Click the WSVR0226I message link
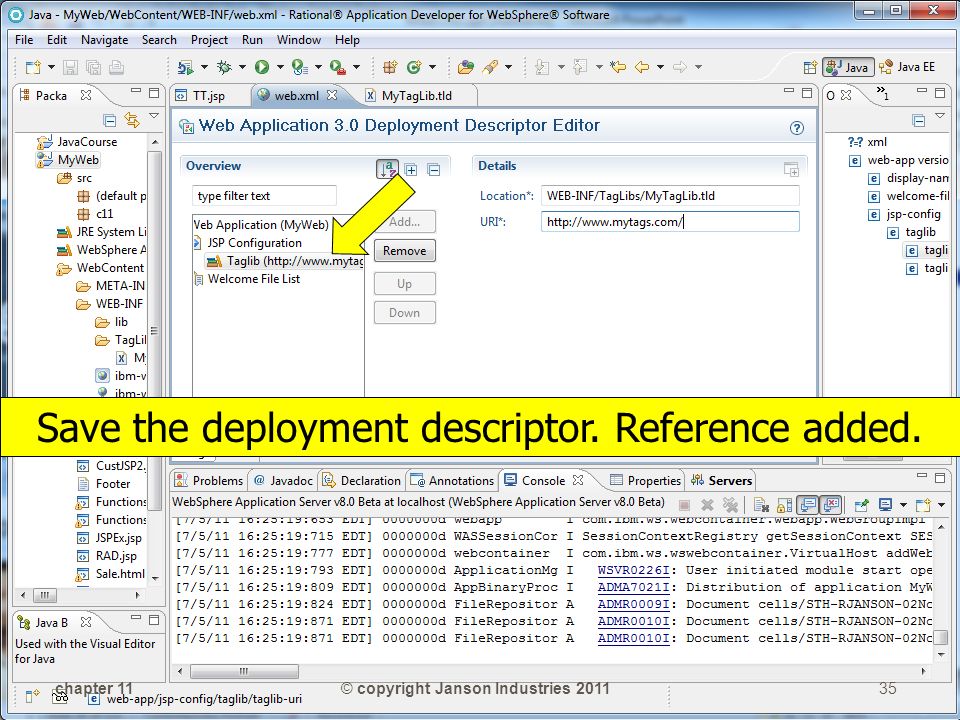 [634, 570]
